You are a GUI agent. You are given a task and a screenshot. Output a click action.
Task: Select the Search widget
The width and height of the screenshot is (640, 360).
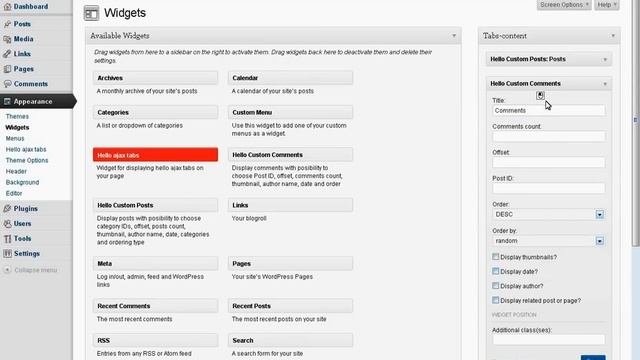(x=290, y=340)
